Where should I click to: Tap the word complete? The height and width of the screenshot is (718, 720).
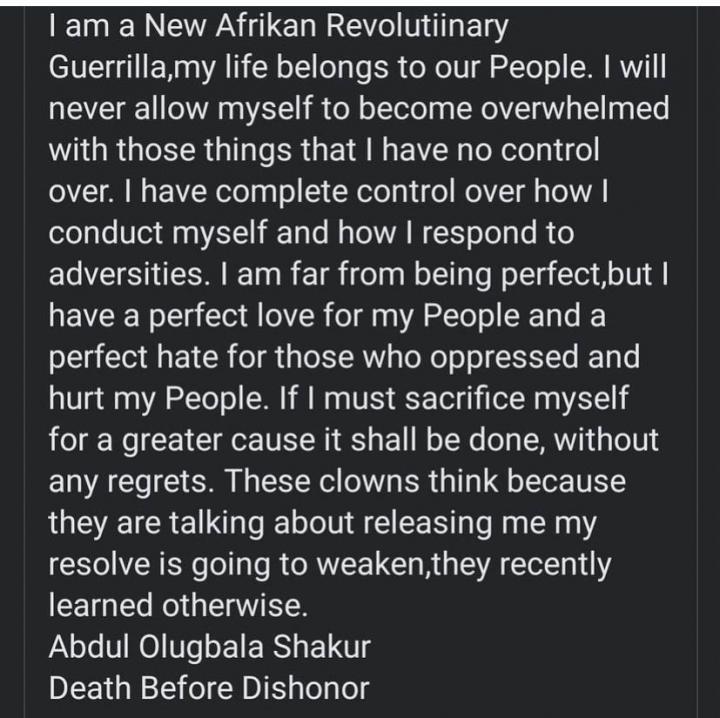[281, 191]
